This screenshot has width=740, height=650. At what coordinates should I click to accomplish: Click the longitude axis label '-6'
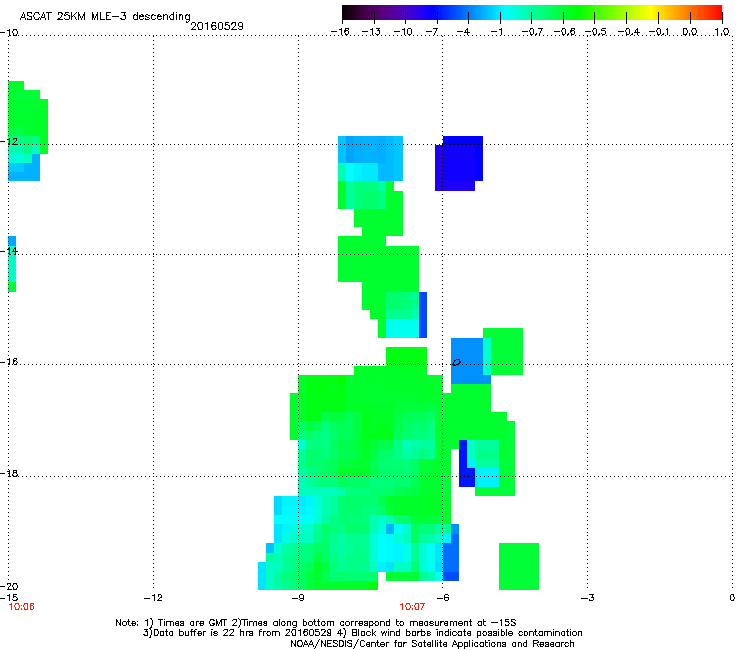pos(442,598)
